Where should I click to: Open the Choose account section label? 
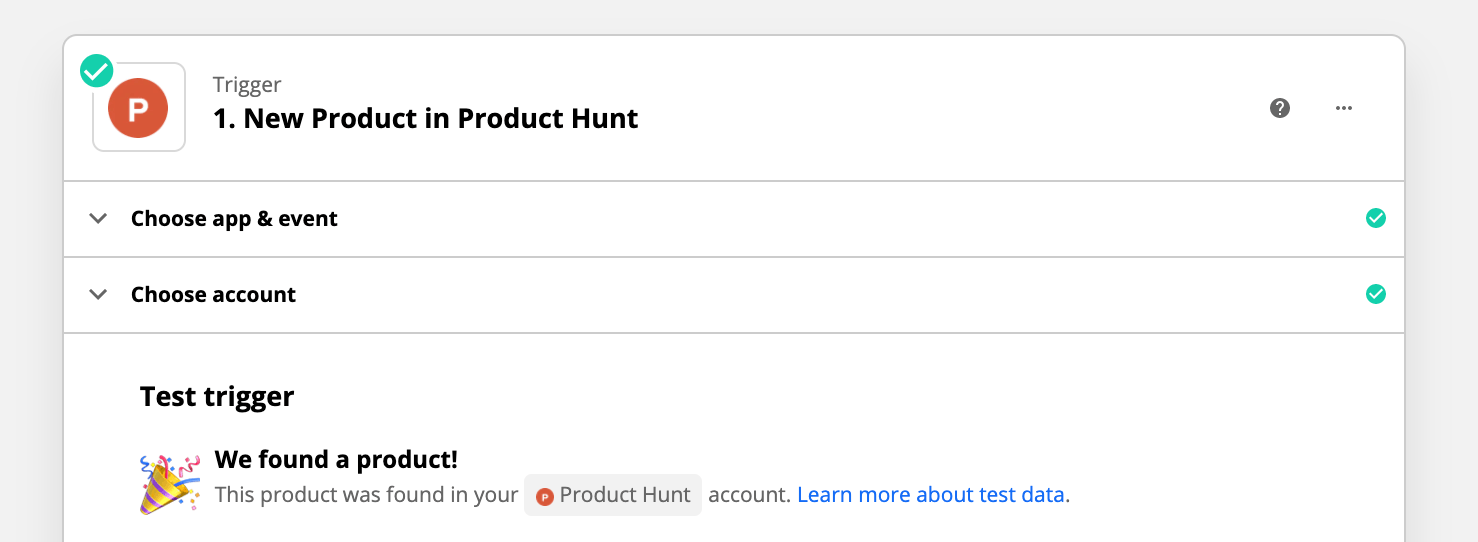(x=213, y=295)
